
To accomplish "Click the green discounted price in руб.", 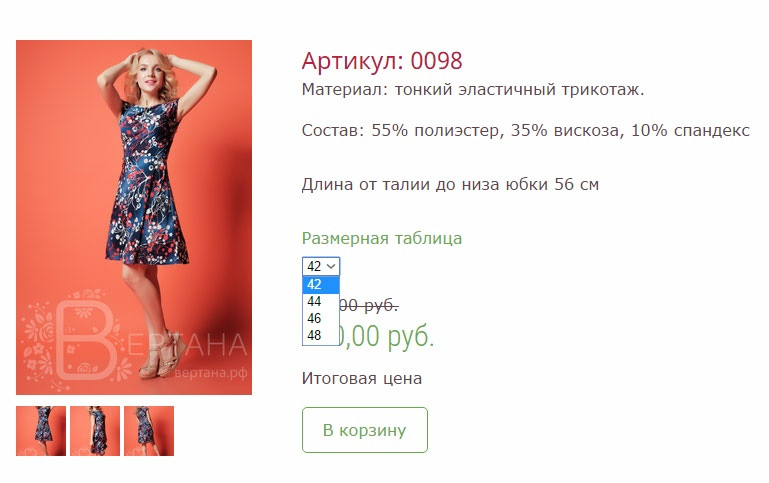I will click(x=387, y=336).
